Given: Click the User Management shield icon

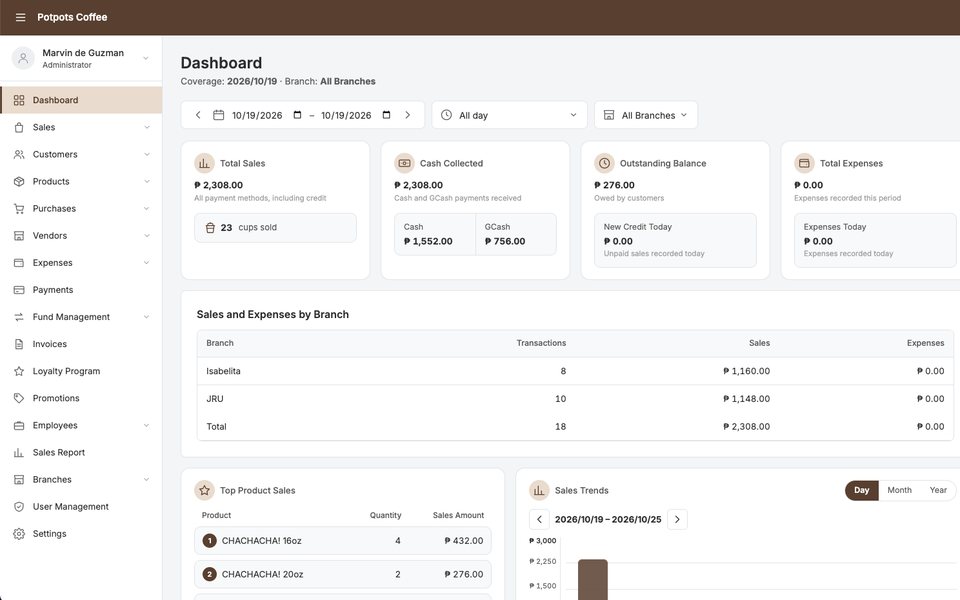Looking at the screenshot, I should coord(19,506).
